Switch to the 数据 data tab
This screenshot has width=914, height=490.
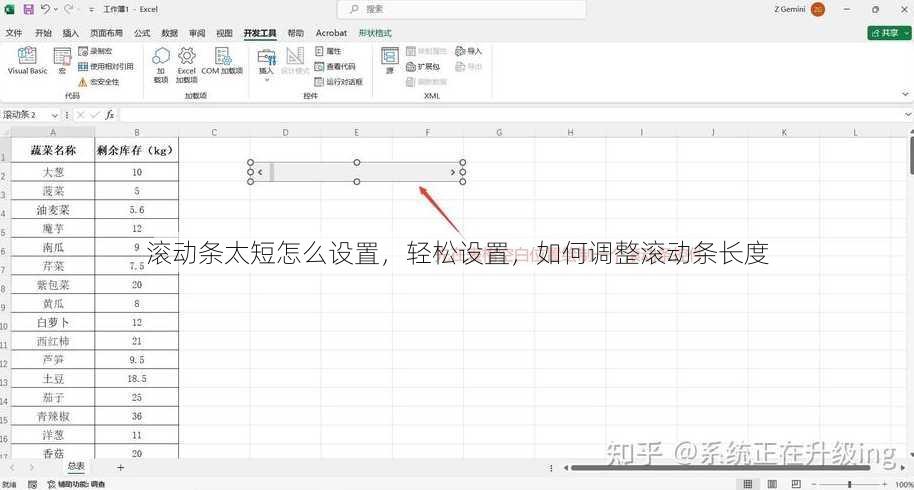[169, 33]
